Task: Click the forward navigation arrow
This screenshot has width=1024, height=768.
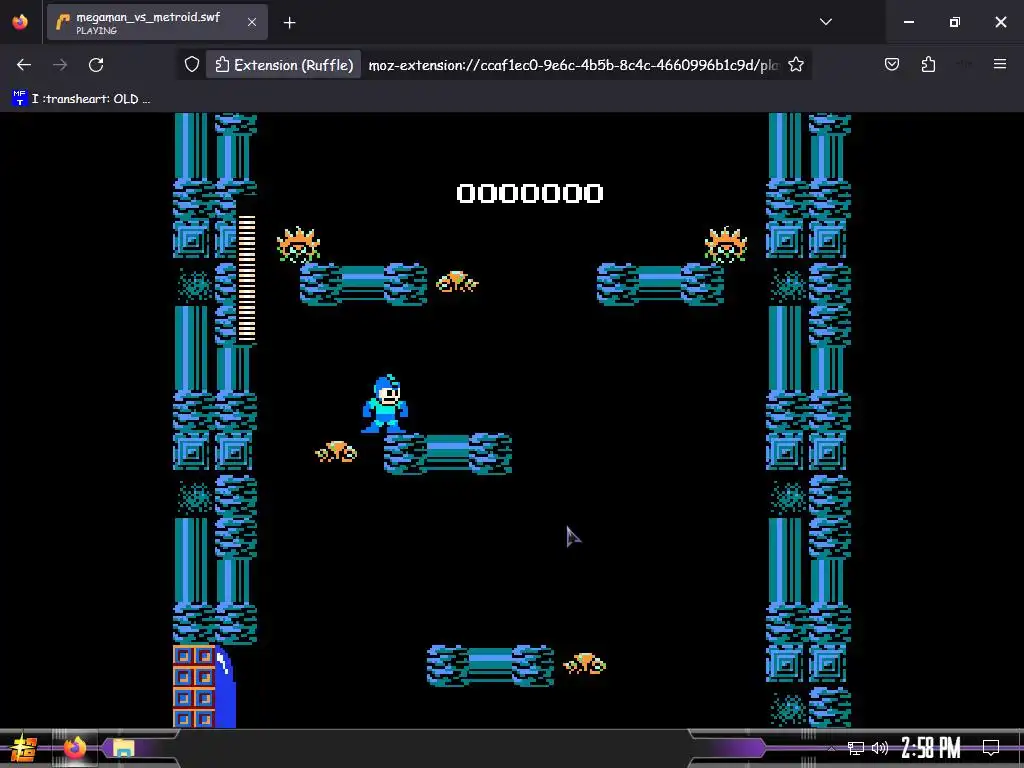Action: pos(60,65)
